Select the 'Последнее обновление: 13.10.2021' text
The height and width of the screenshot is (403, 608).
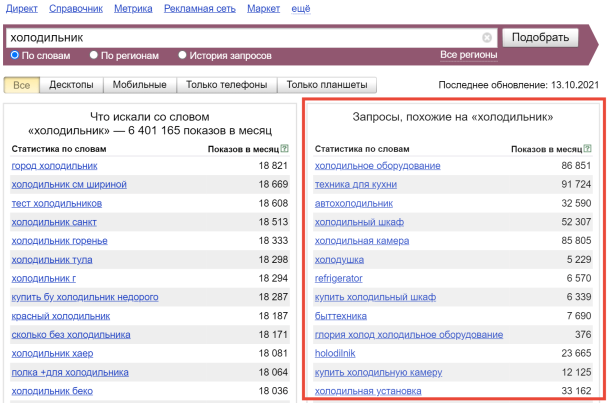pos(519,85)
